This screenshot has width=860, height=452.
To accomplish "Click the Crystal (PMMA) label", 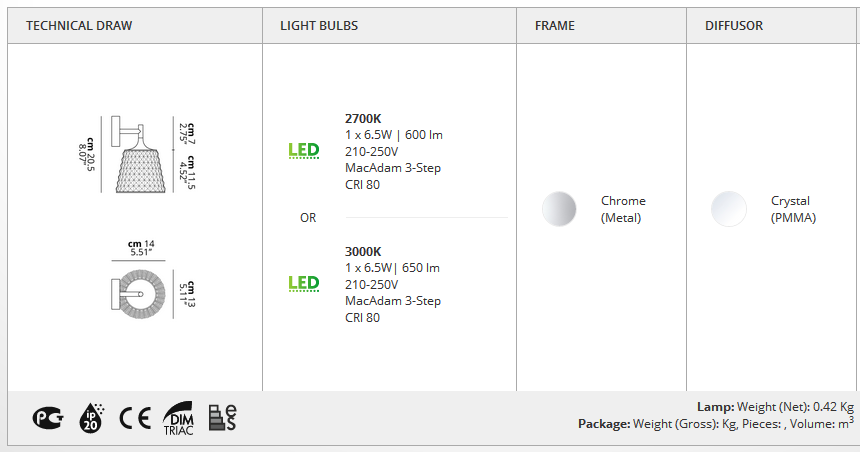I will [793, 209].
